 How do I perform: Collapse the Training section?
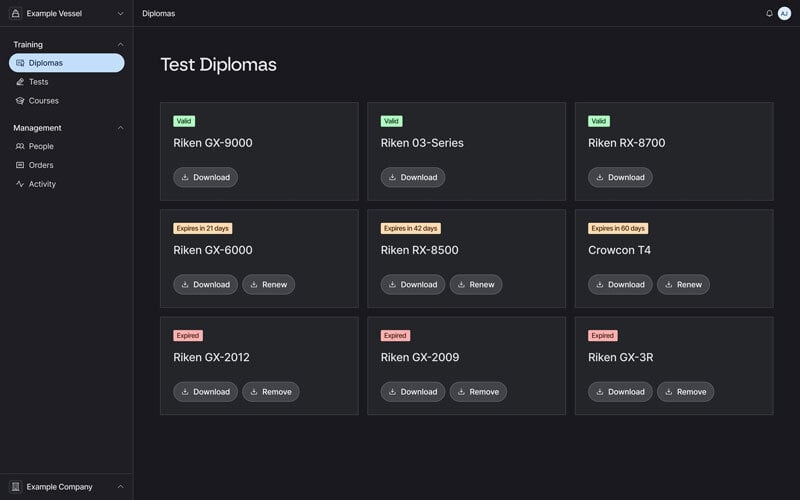point(120,44)
